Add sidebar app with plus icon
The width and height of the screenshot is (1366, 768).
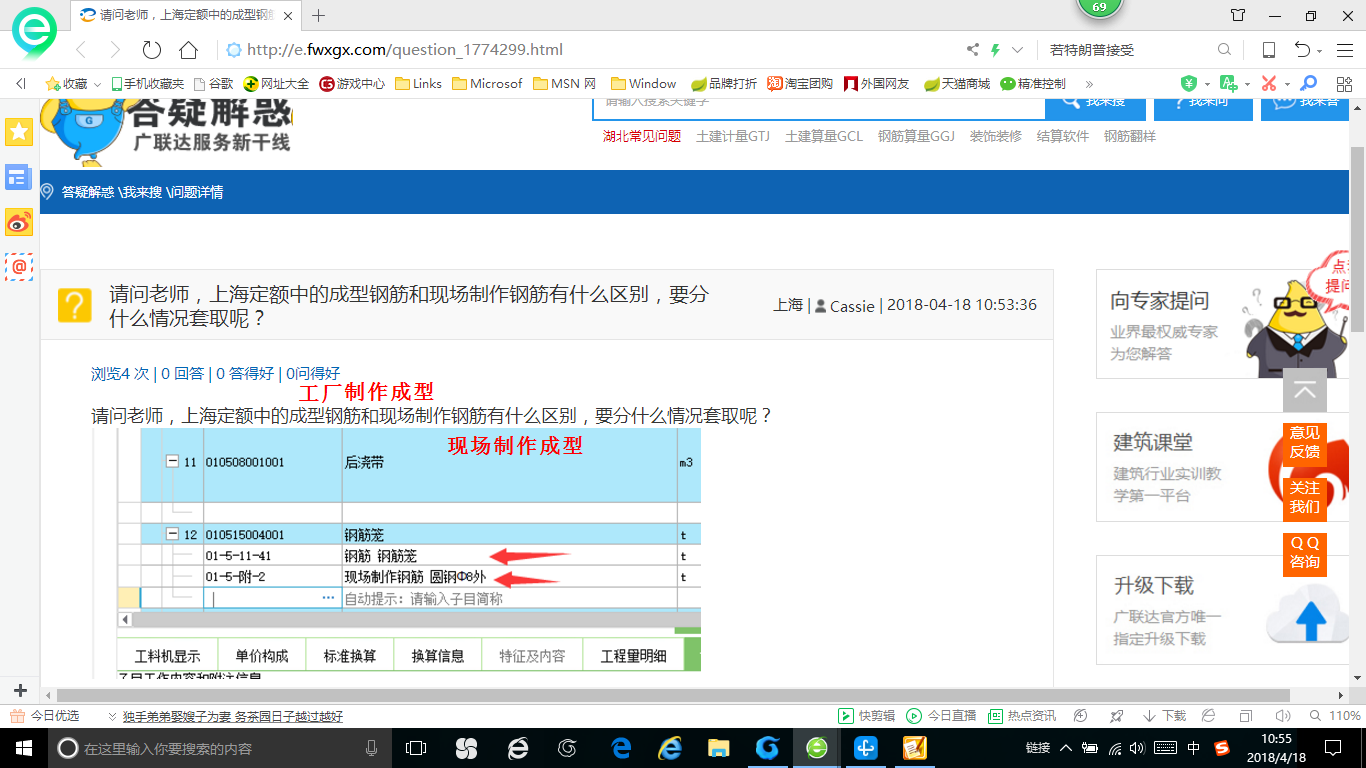pos(20,691)
